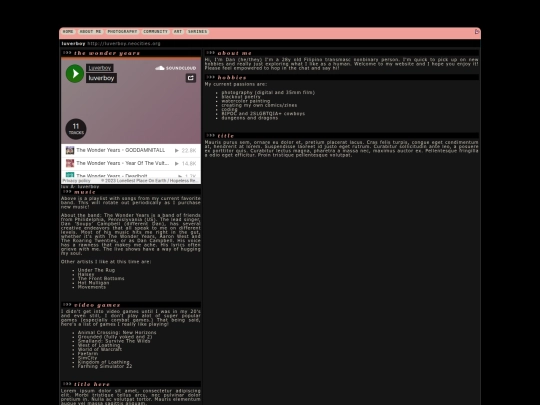This screenshot has width=540, height=405.
Task: Click GODDAMNITALL track album thumbnail
Action: pyautogui.click(x=70, y=150)
